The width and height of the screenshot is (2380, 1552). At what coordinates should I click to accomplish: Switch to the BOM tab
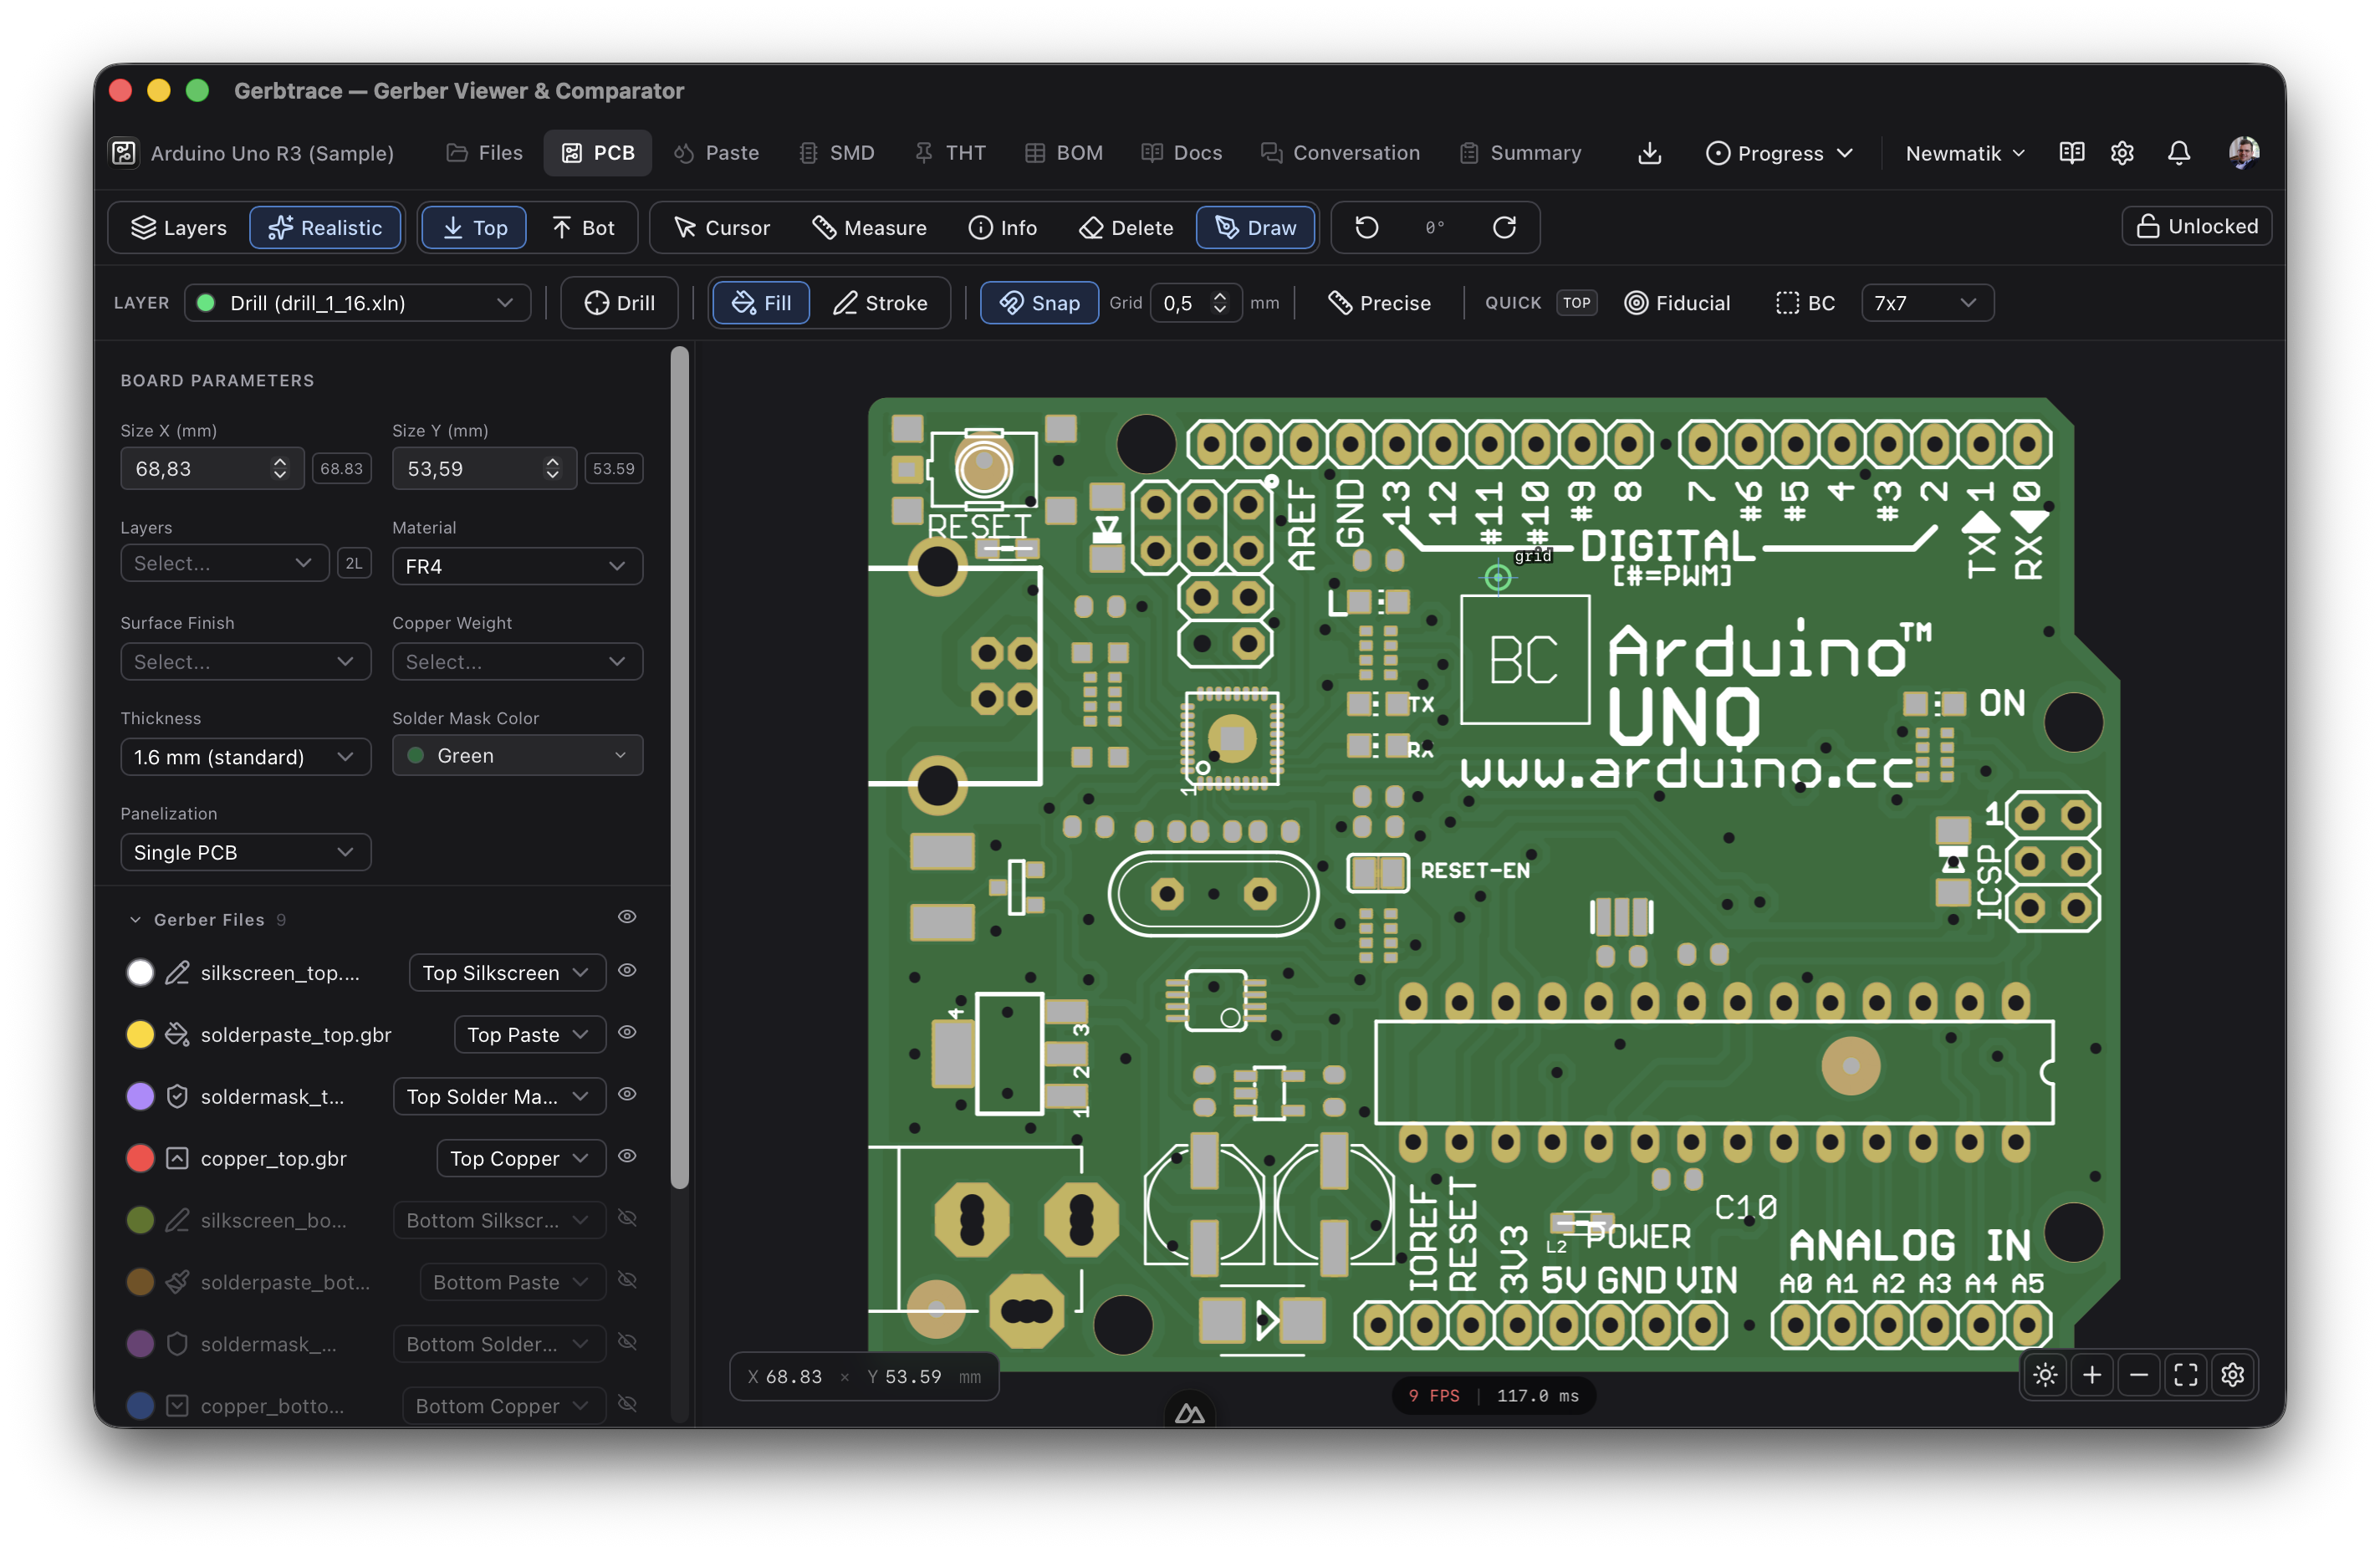(x=1064, y=153)
